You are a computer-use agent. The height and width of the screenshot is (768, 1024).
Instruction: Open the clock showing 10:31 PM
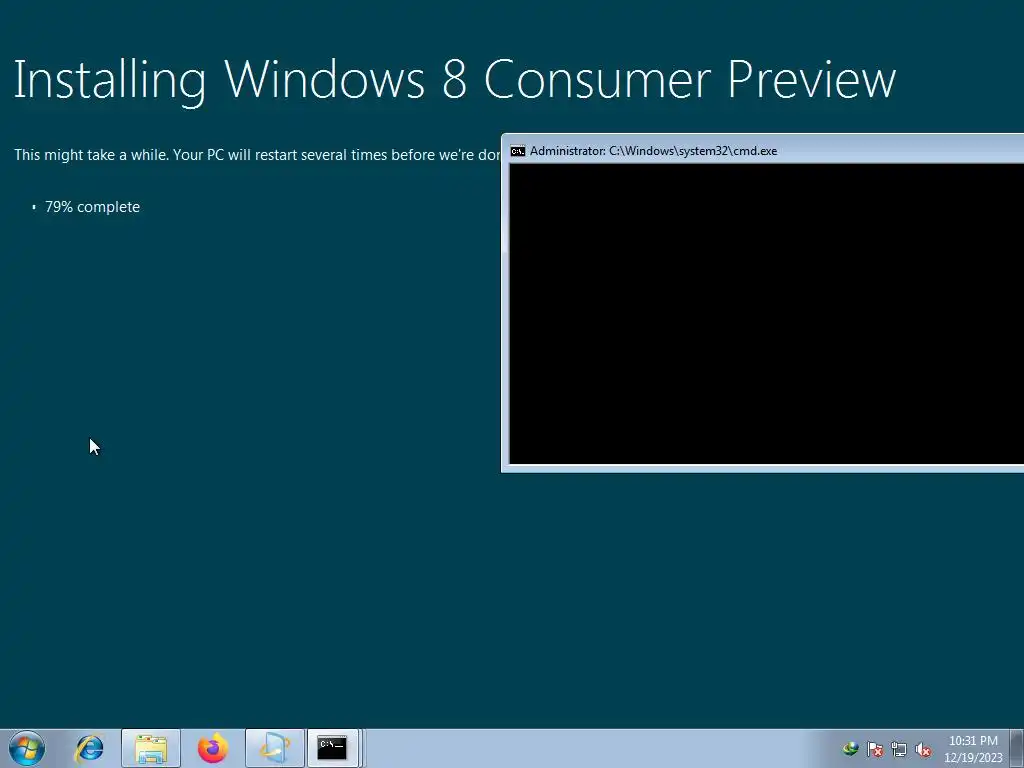coord(973,749)
